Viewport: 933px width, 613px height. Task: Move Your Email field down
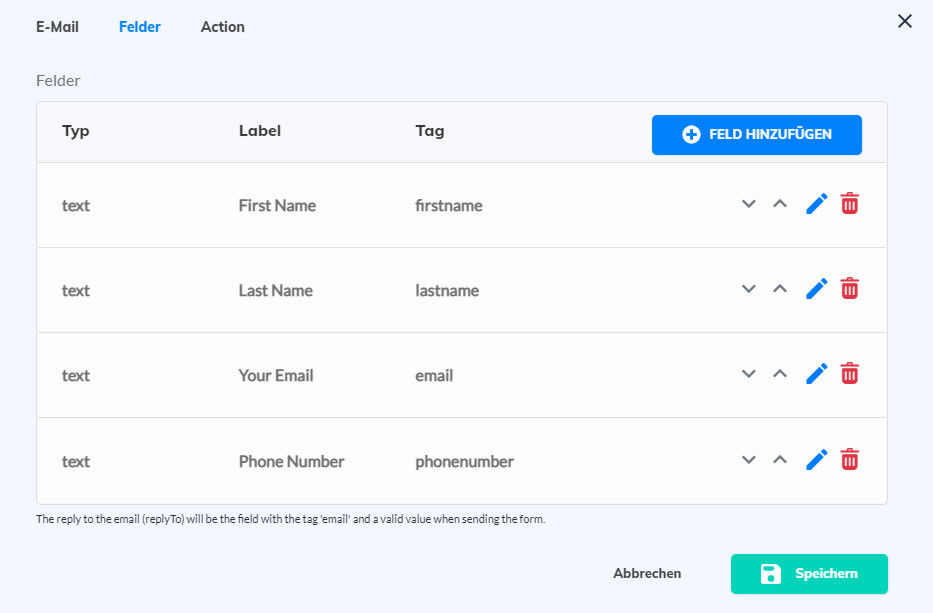point(748,374)
